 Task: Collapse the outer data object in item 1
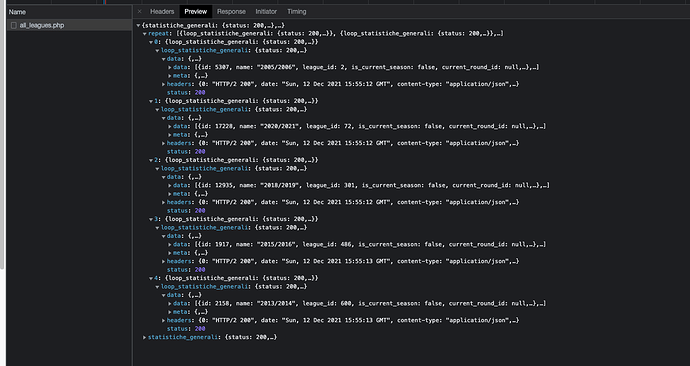[163, 118]
